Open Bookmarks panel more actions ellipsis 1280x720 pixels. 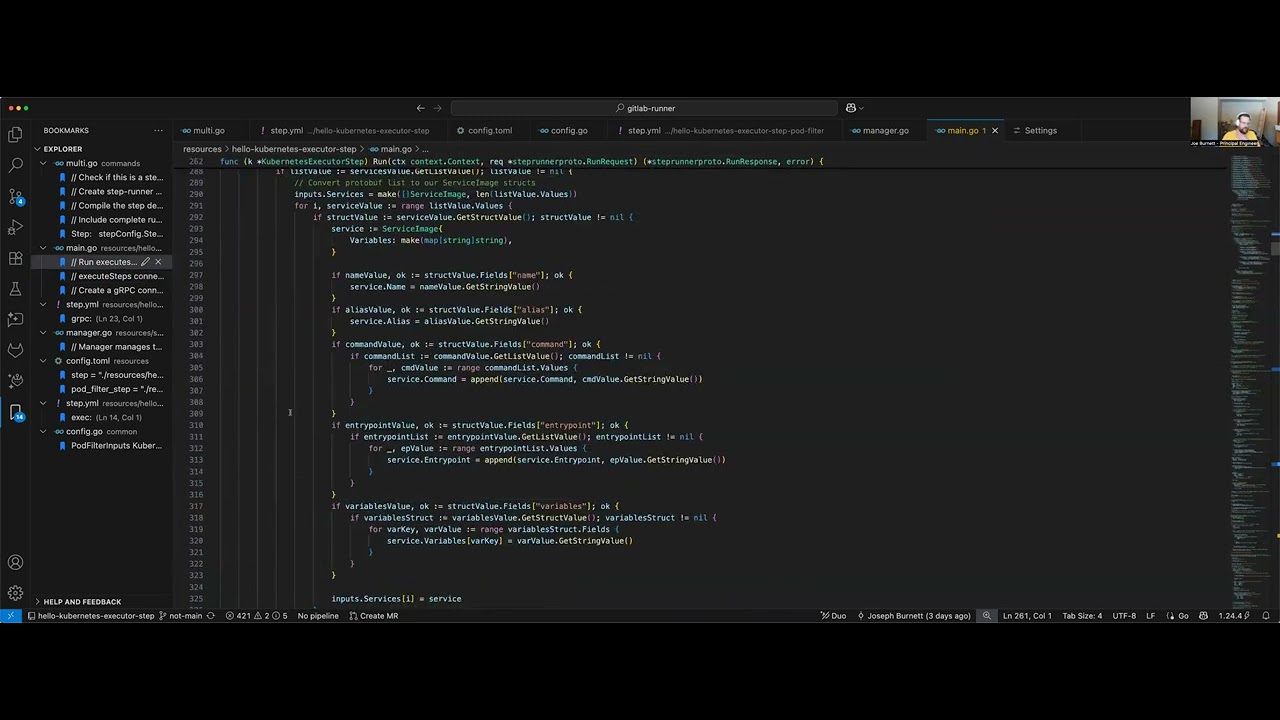tap(158, 130)
